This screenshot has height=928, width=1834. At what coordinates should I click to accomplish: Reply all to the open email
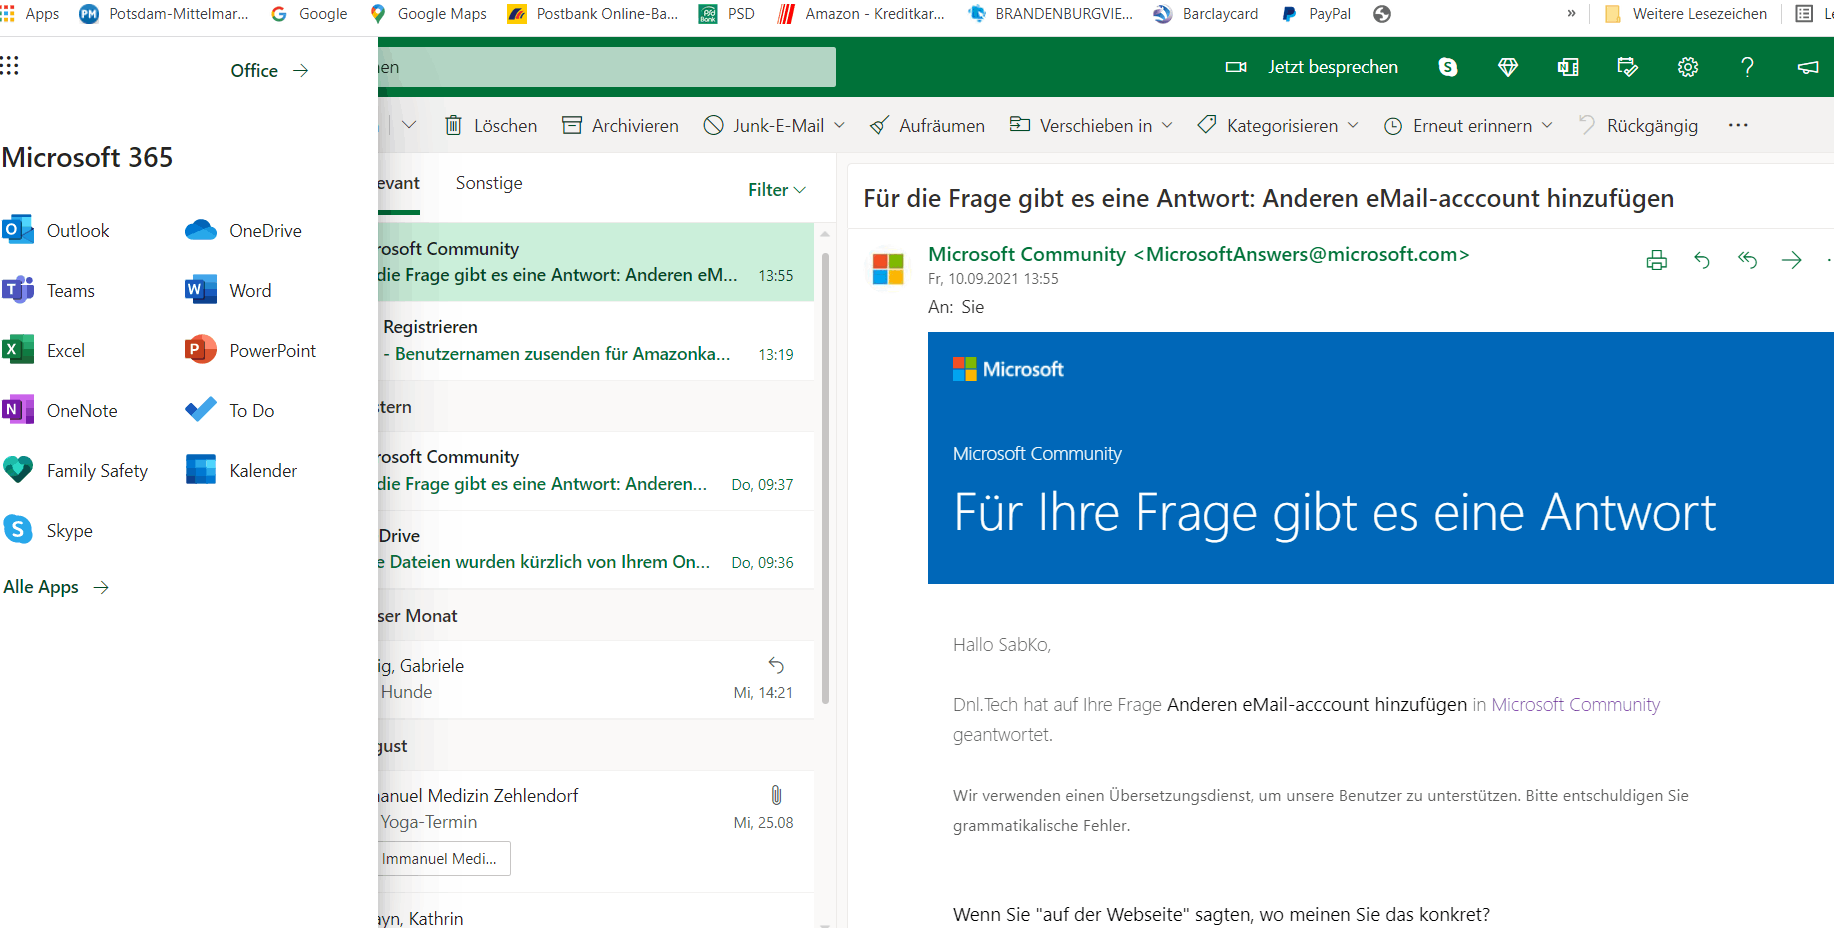(1747, 260)
